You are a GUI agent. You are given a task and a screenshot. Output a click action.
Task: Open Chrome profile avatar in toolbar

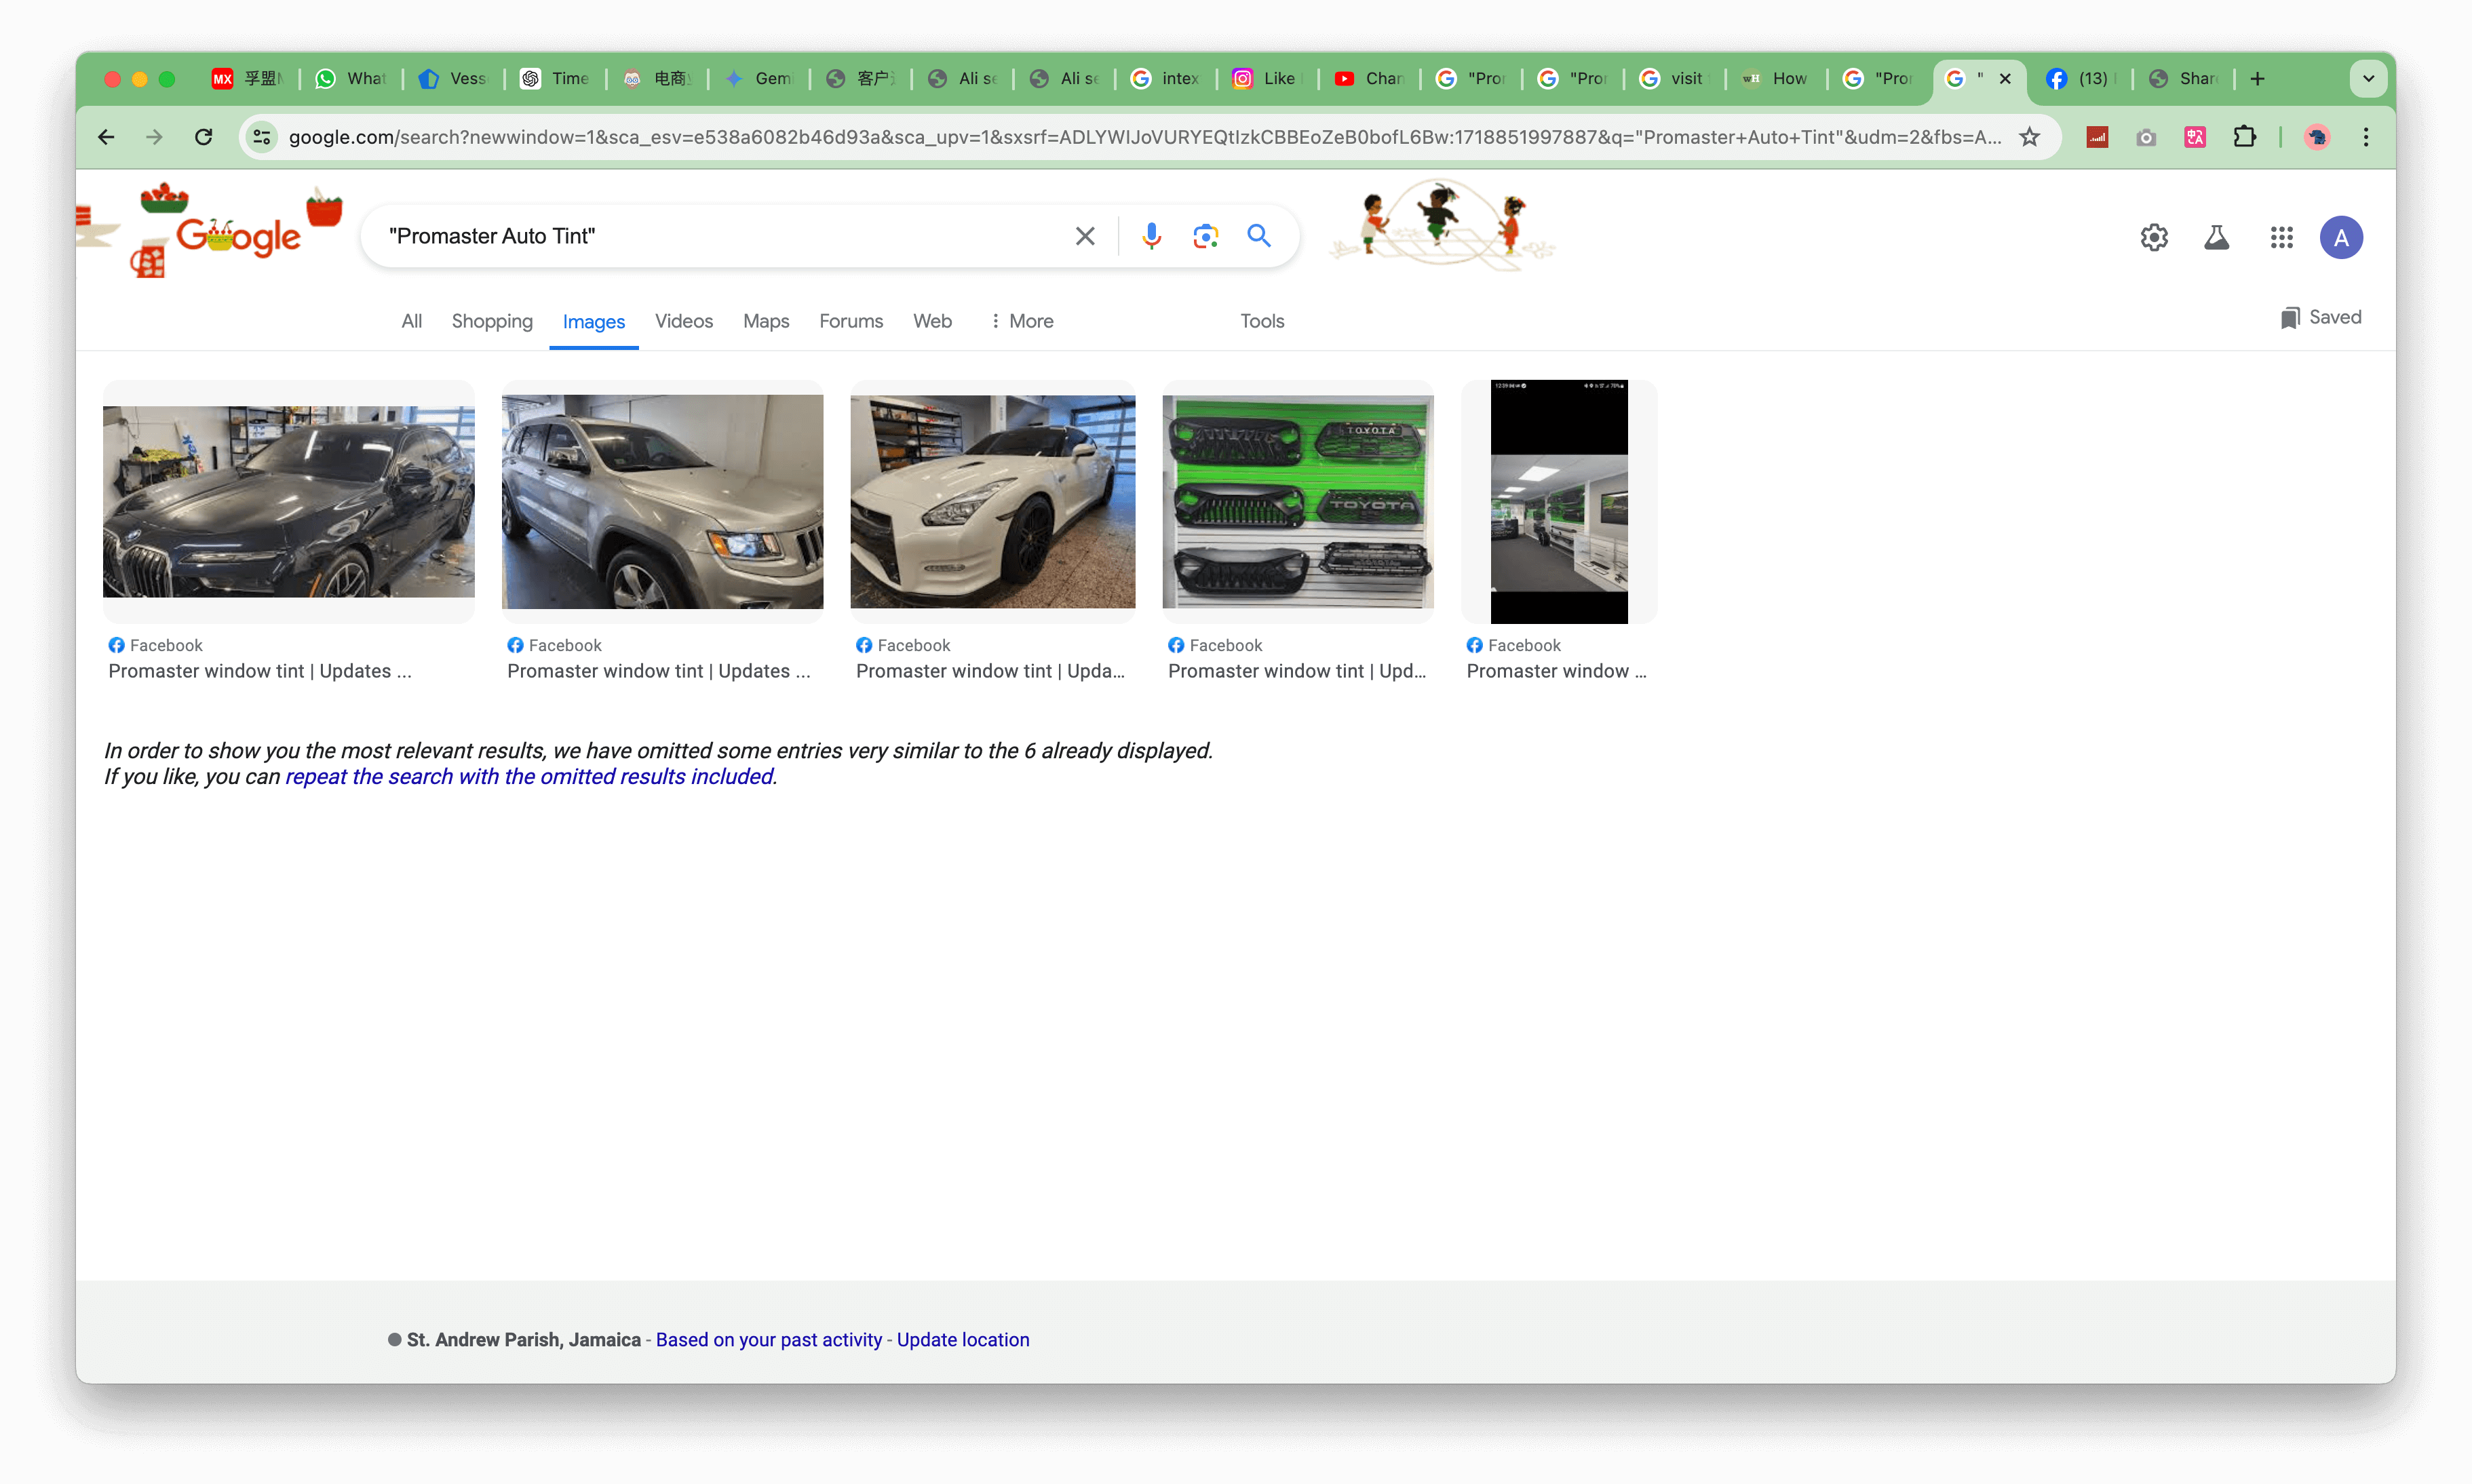tap(2317, 137)
